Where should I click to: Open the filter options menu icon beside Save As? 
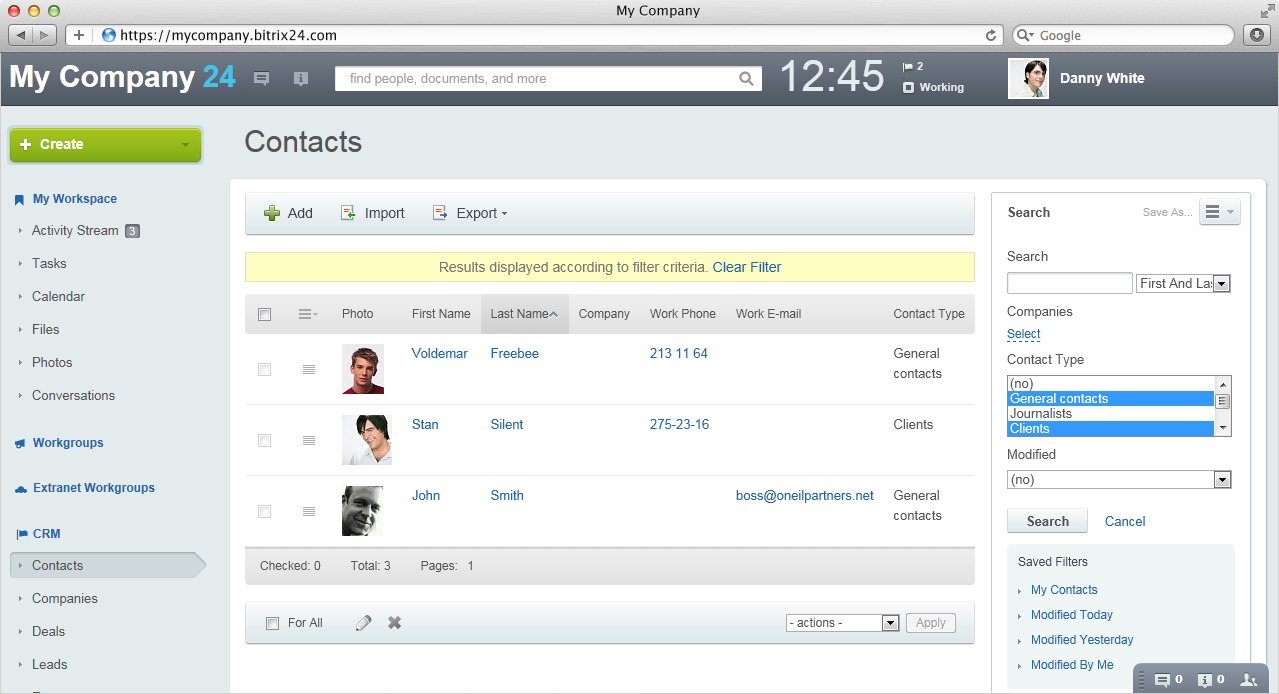point(1219,212)
